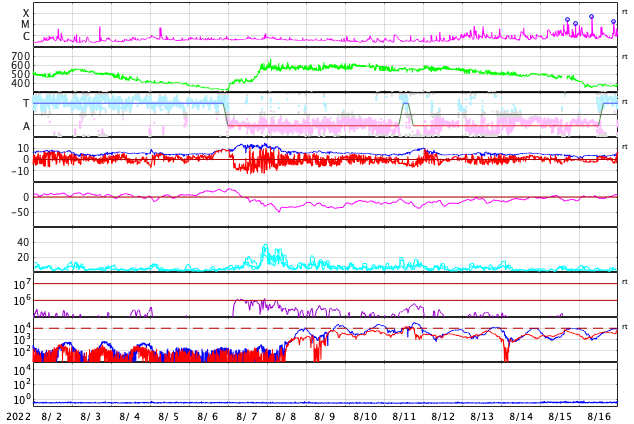Click the 2022 year label
Screen dimensions: 634x424
tap(19, 417)
